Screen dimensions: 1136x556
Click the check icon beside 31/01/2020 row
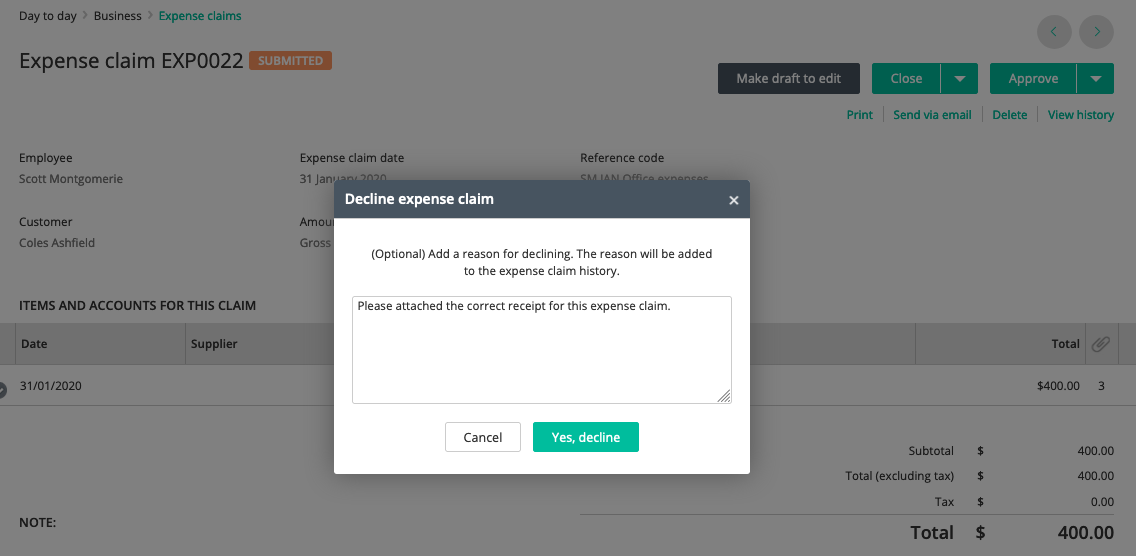click(1, 390)
